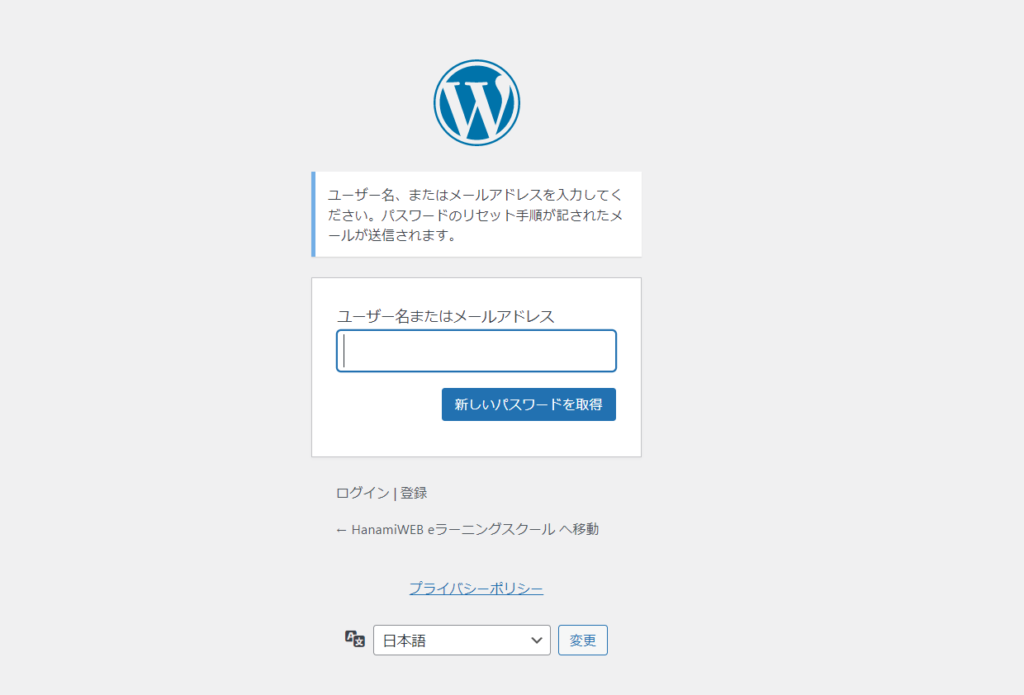The height and width of the screenshot is (695, 1024).
Task: Open the ログイン link
Action: pos(362,493)
